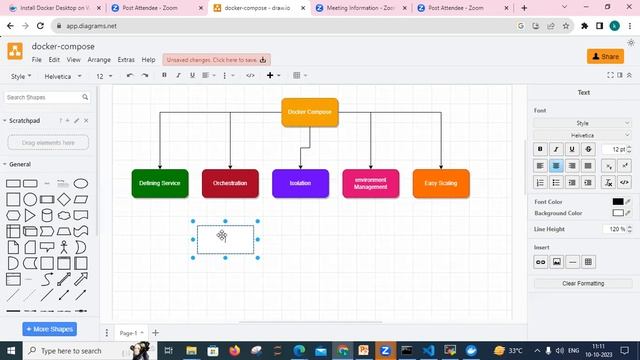The height and width of the screenshot is (360, 640).
Task: Click the Page-1 tab
Action: tap(131, 333)
